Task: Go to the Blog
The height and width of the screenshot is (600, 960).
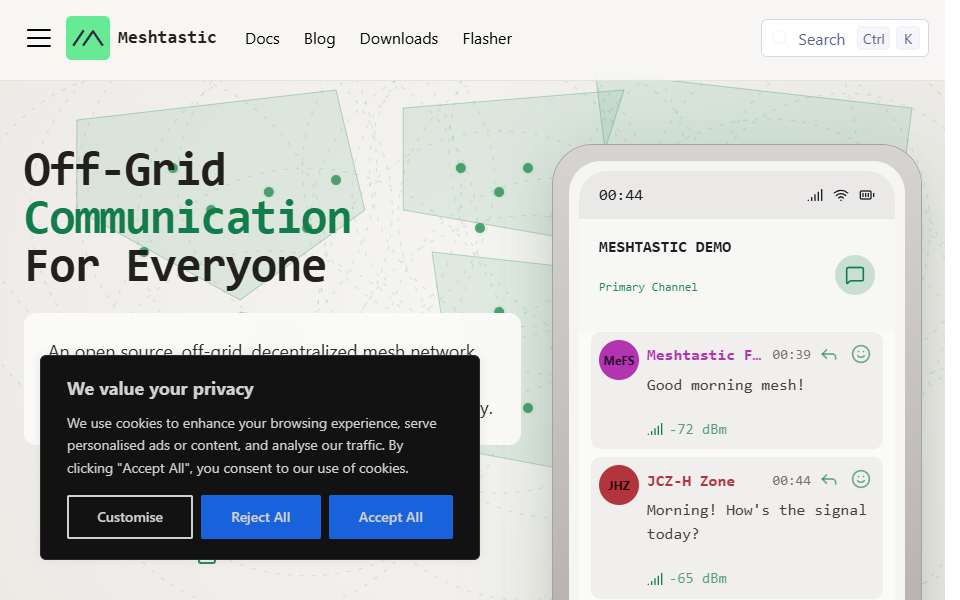Action: pyautogui.click(x=320, y=39)
